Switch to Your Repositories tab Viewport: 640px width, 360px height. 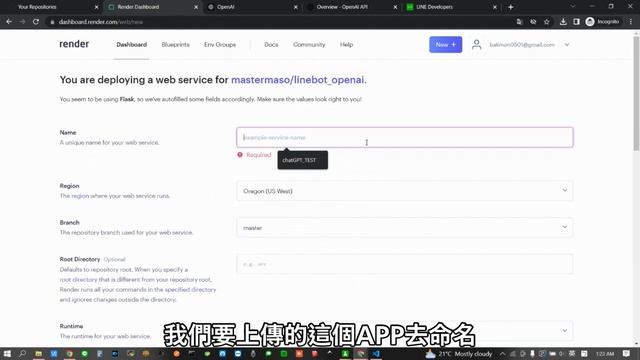click(51, 7)
